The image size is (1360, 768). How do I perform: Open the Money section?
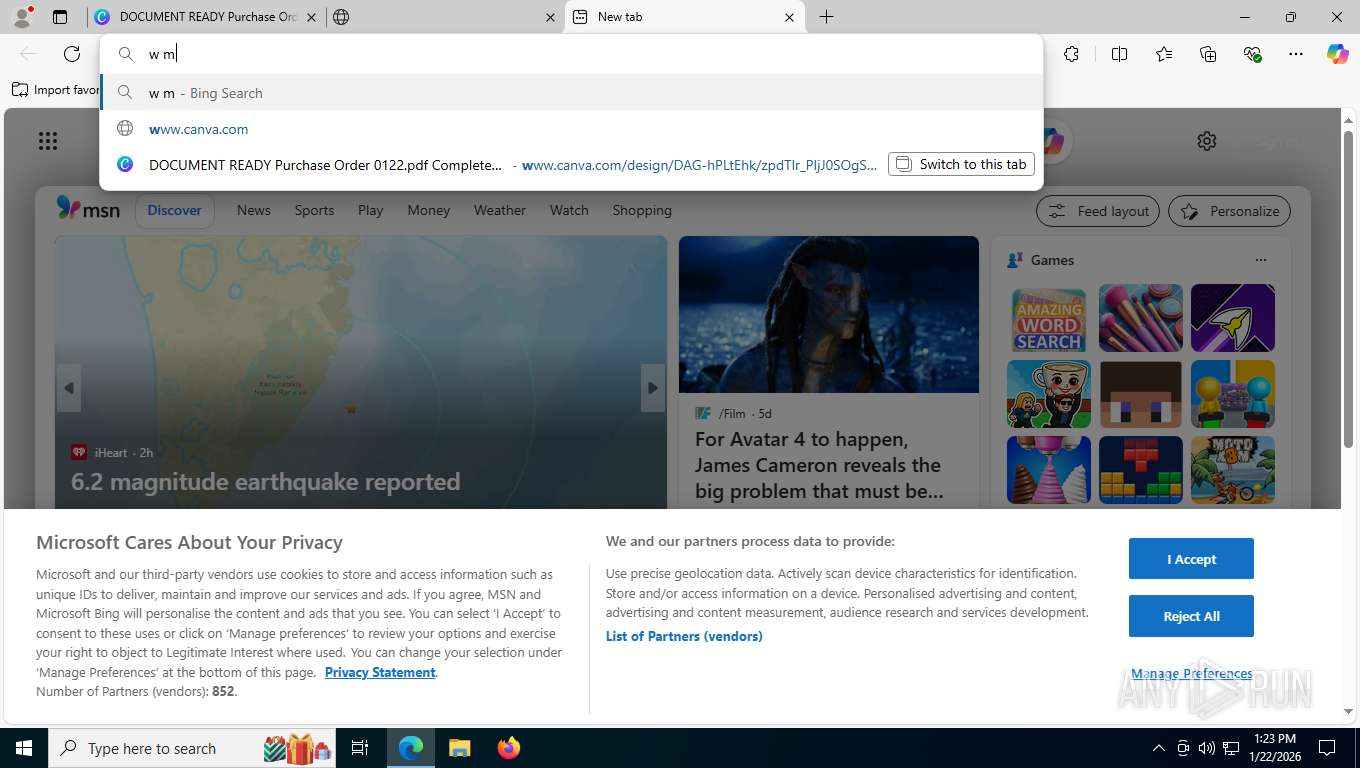[428, 210]
